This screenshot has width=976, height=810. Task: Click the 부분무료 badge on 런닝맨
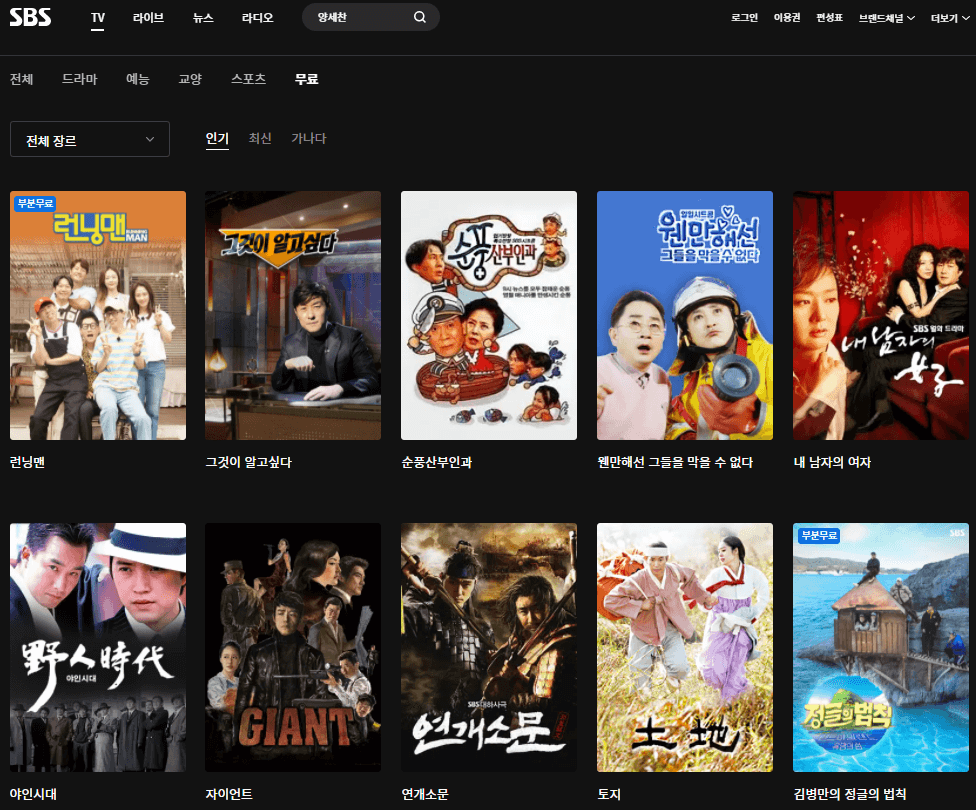pos(35,204)
